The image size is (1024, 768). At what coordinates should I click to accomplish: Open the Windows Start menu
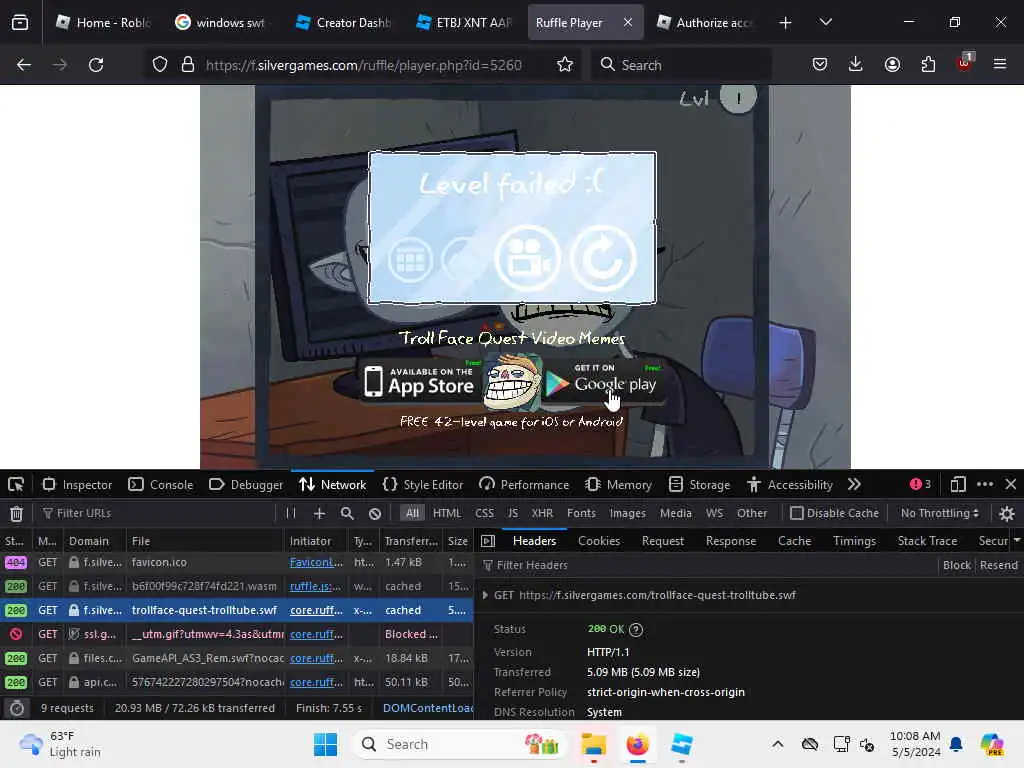tap(325, 744)
